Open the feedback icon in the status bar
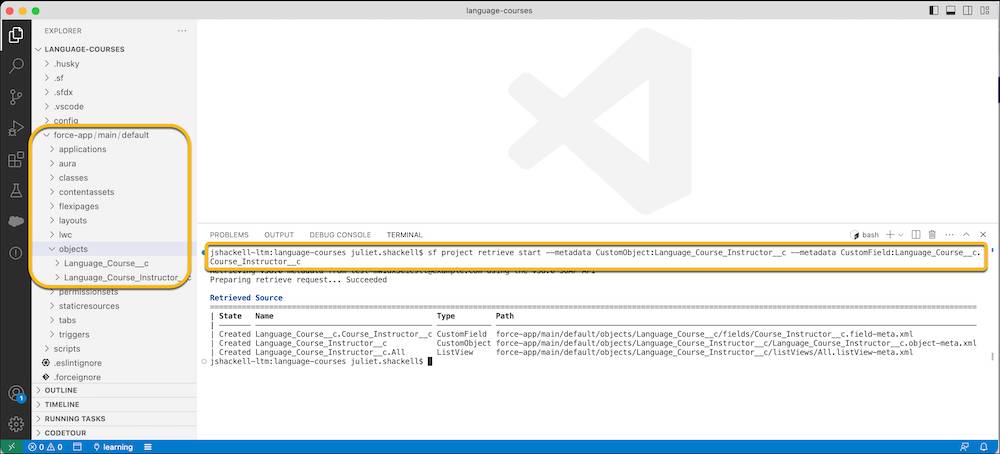 964,447
